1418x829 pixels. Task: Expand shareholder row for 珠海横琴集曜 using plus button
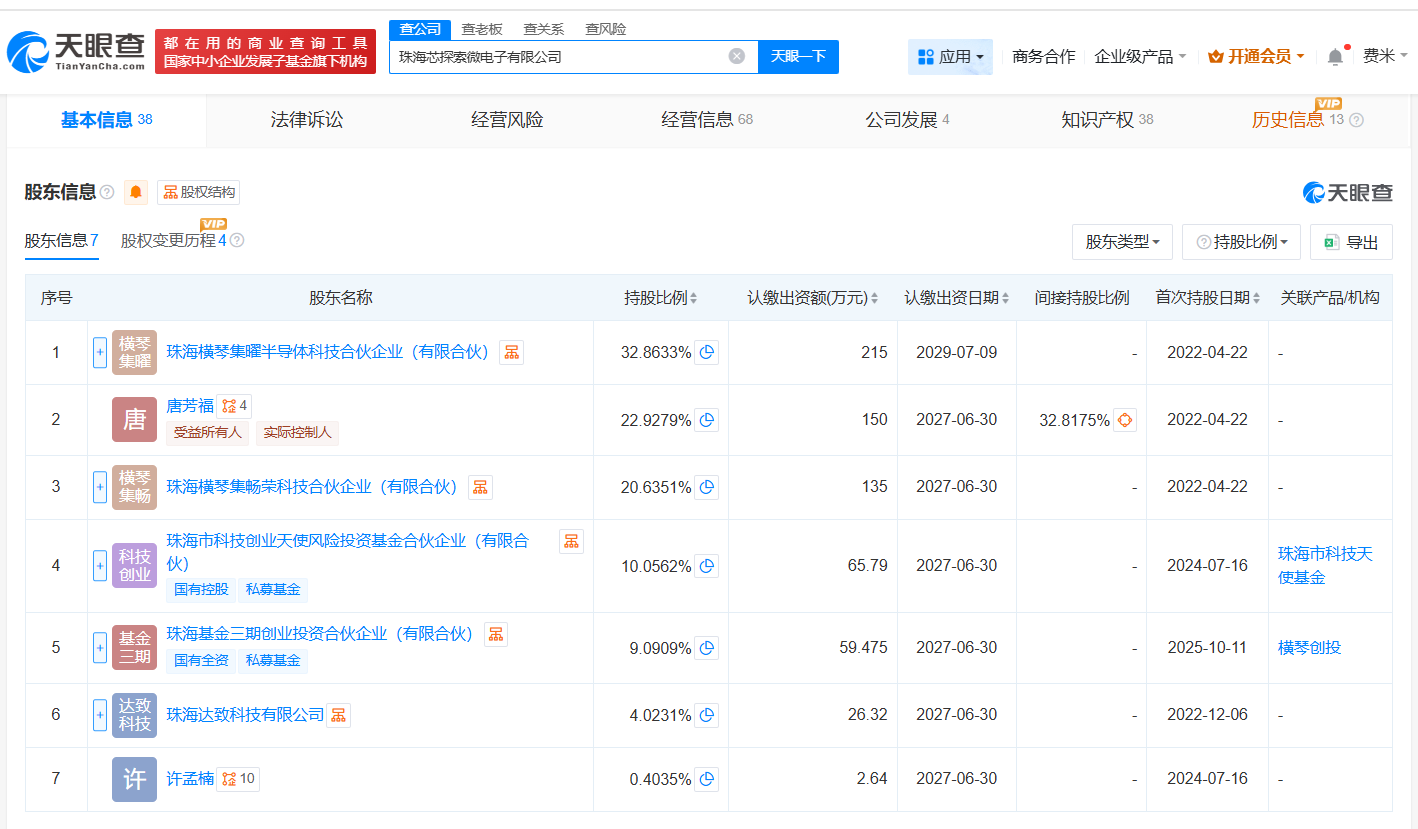pyautogui.click(x=100, y=352)
